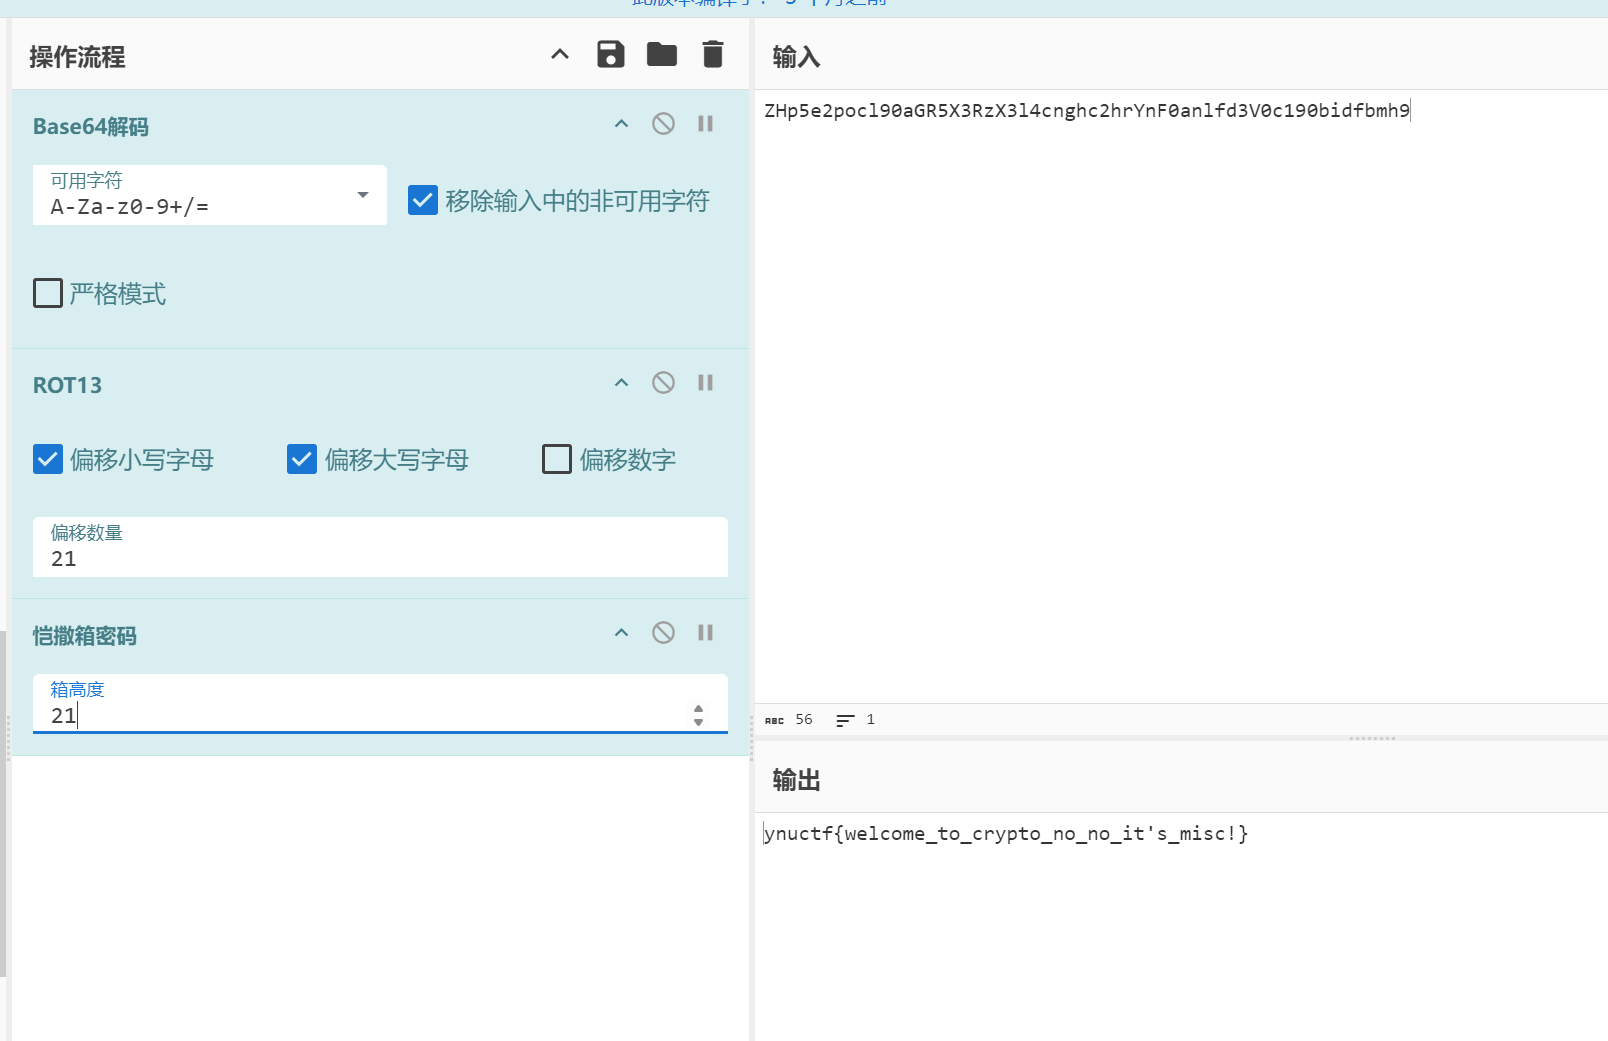Save the current recipe
The width and height of the screenshot is (1608, 1041).
click(x=610, y=55)
